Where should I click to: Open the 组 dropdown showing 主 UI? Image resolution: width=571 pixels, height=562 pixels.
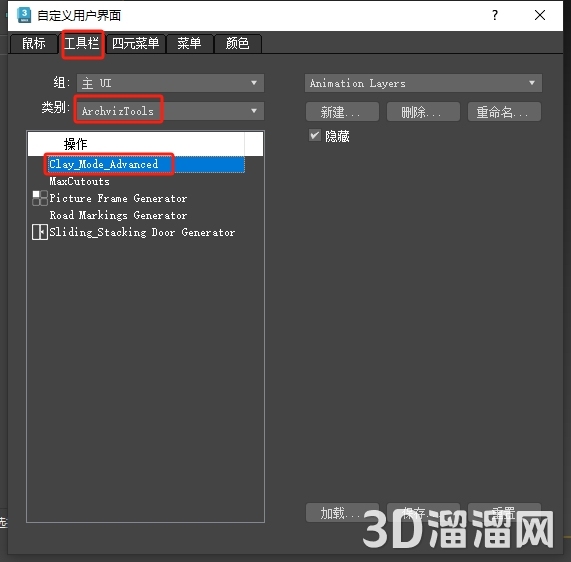[170, 83]
